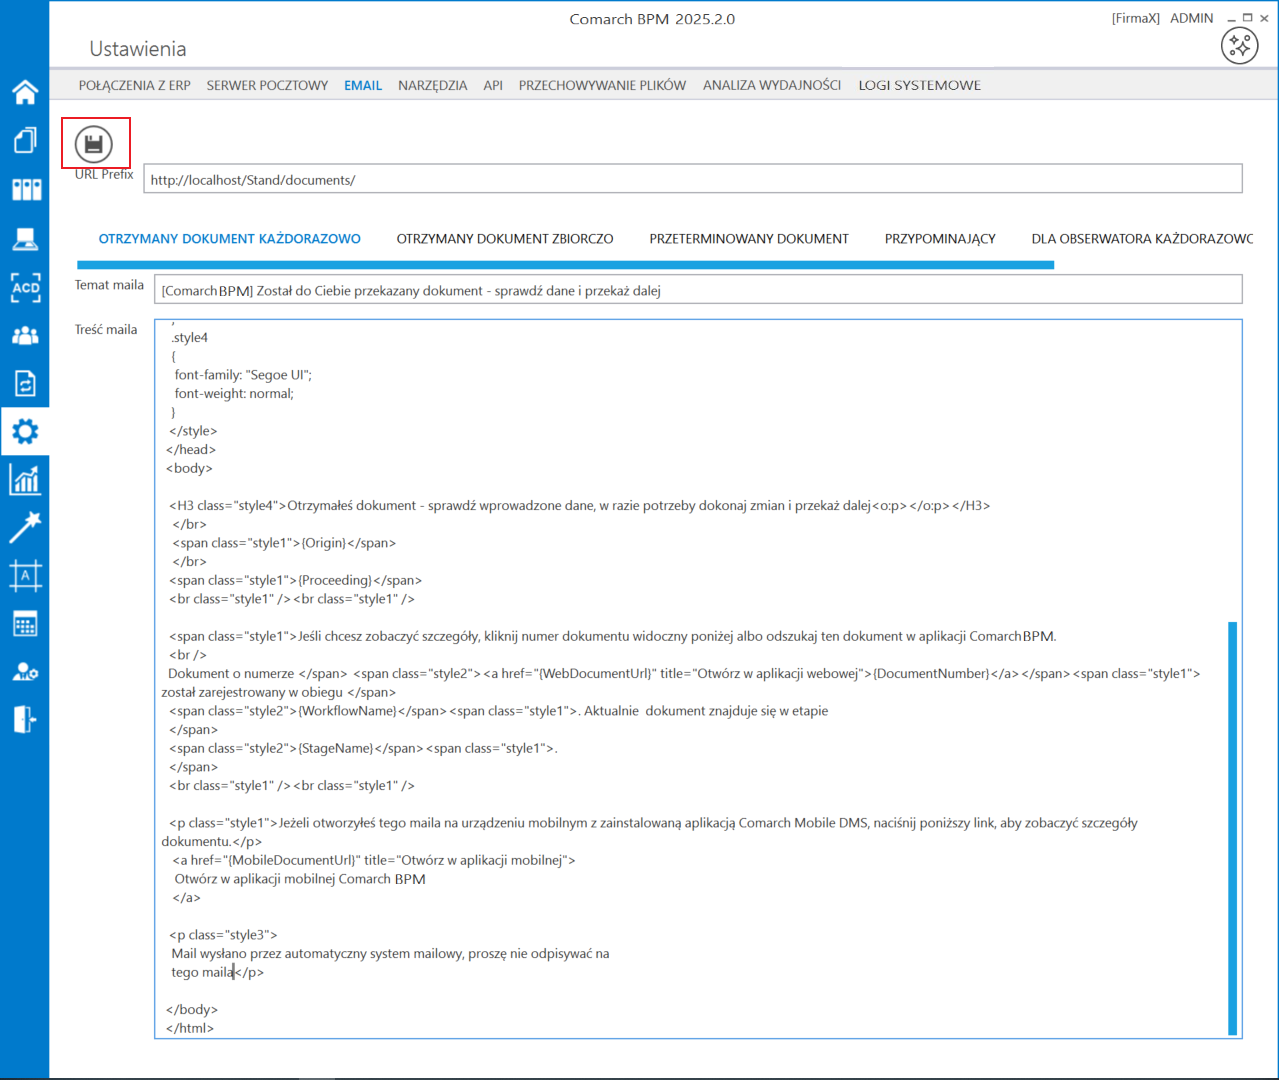Click the ADMIN user label
This screenshot has height=1080, width=1279.
(x=1191, y=18)
